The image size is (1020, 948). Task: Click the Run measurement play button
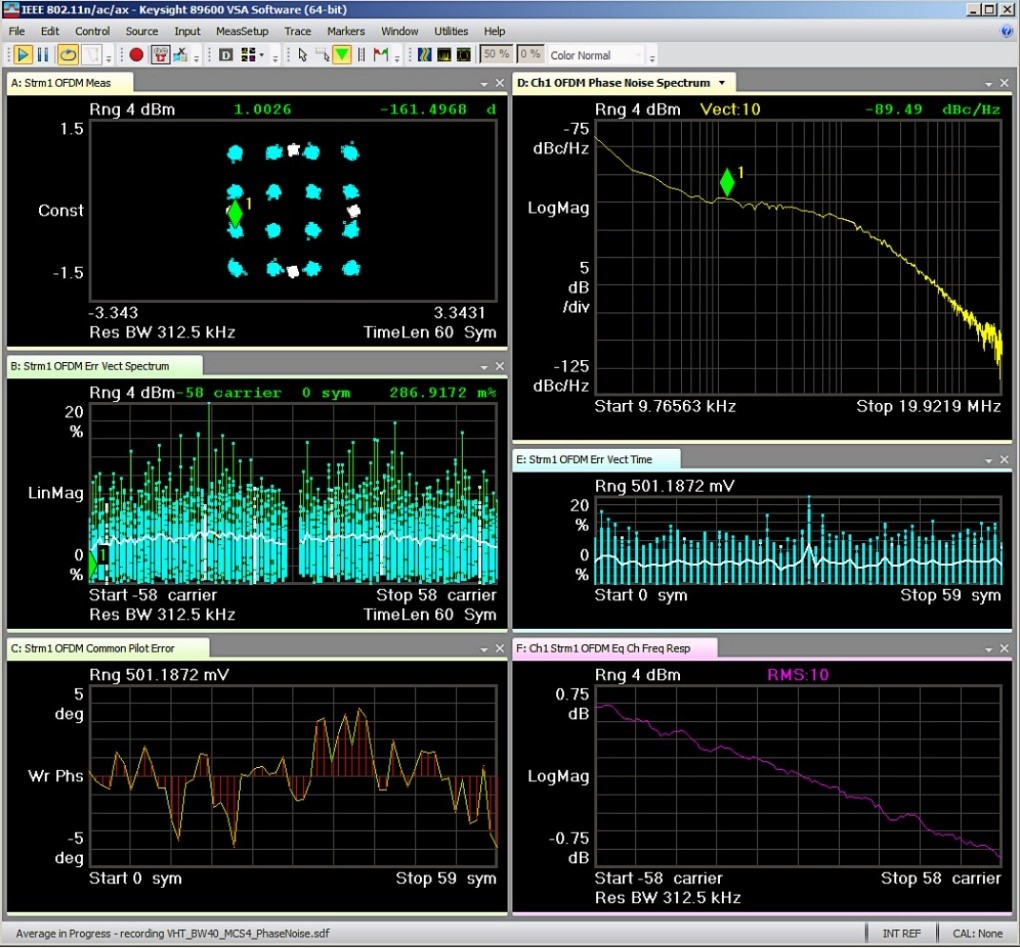coord(22,54)
